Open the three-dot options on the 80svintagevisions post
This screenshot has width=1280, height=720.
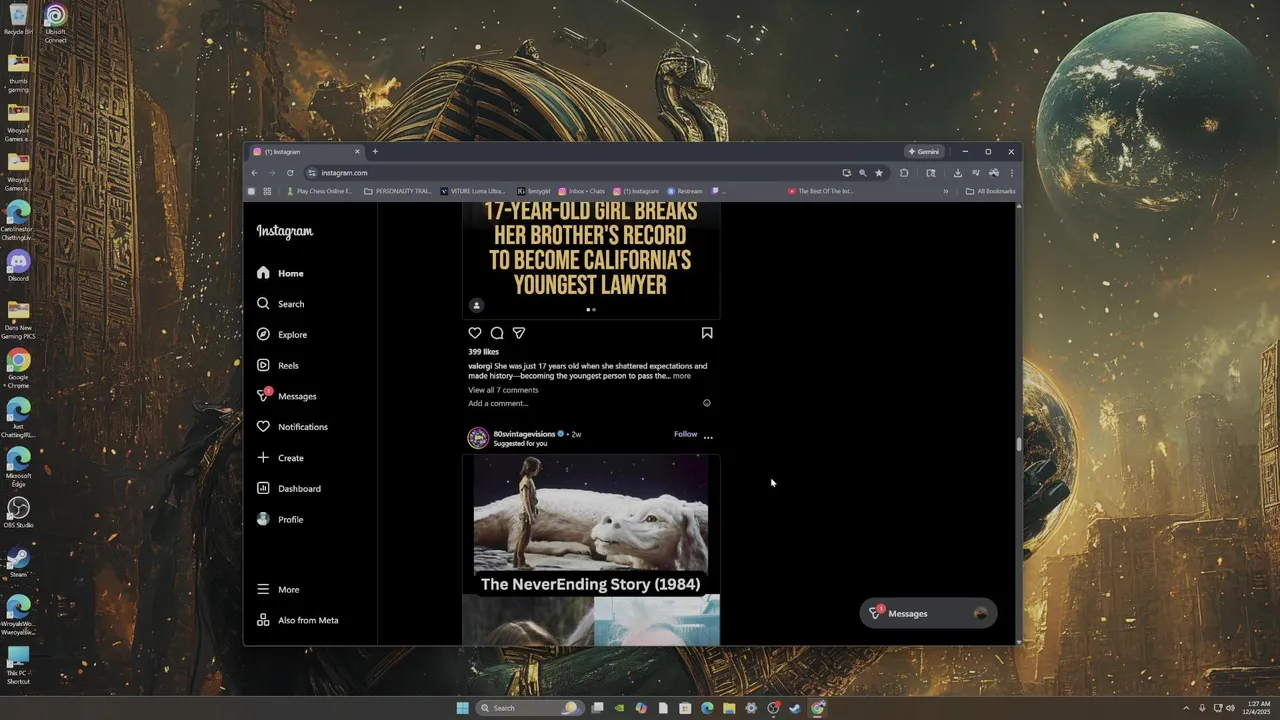tap(708, 437)
